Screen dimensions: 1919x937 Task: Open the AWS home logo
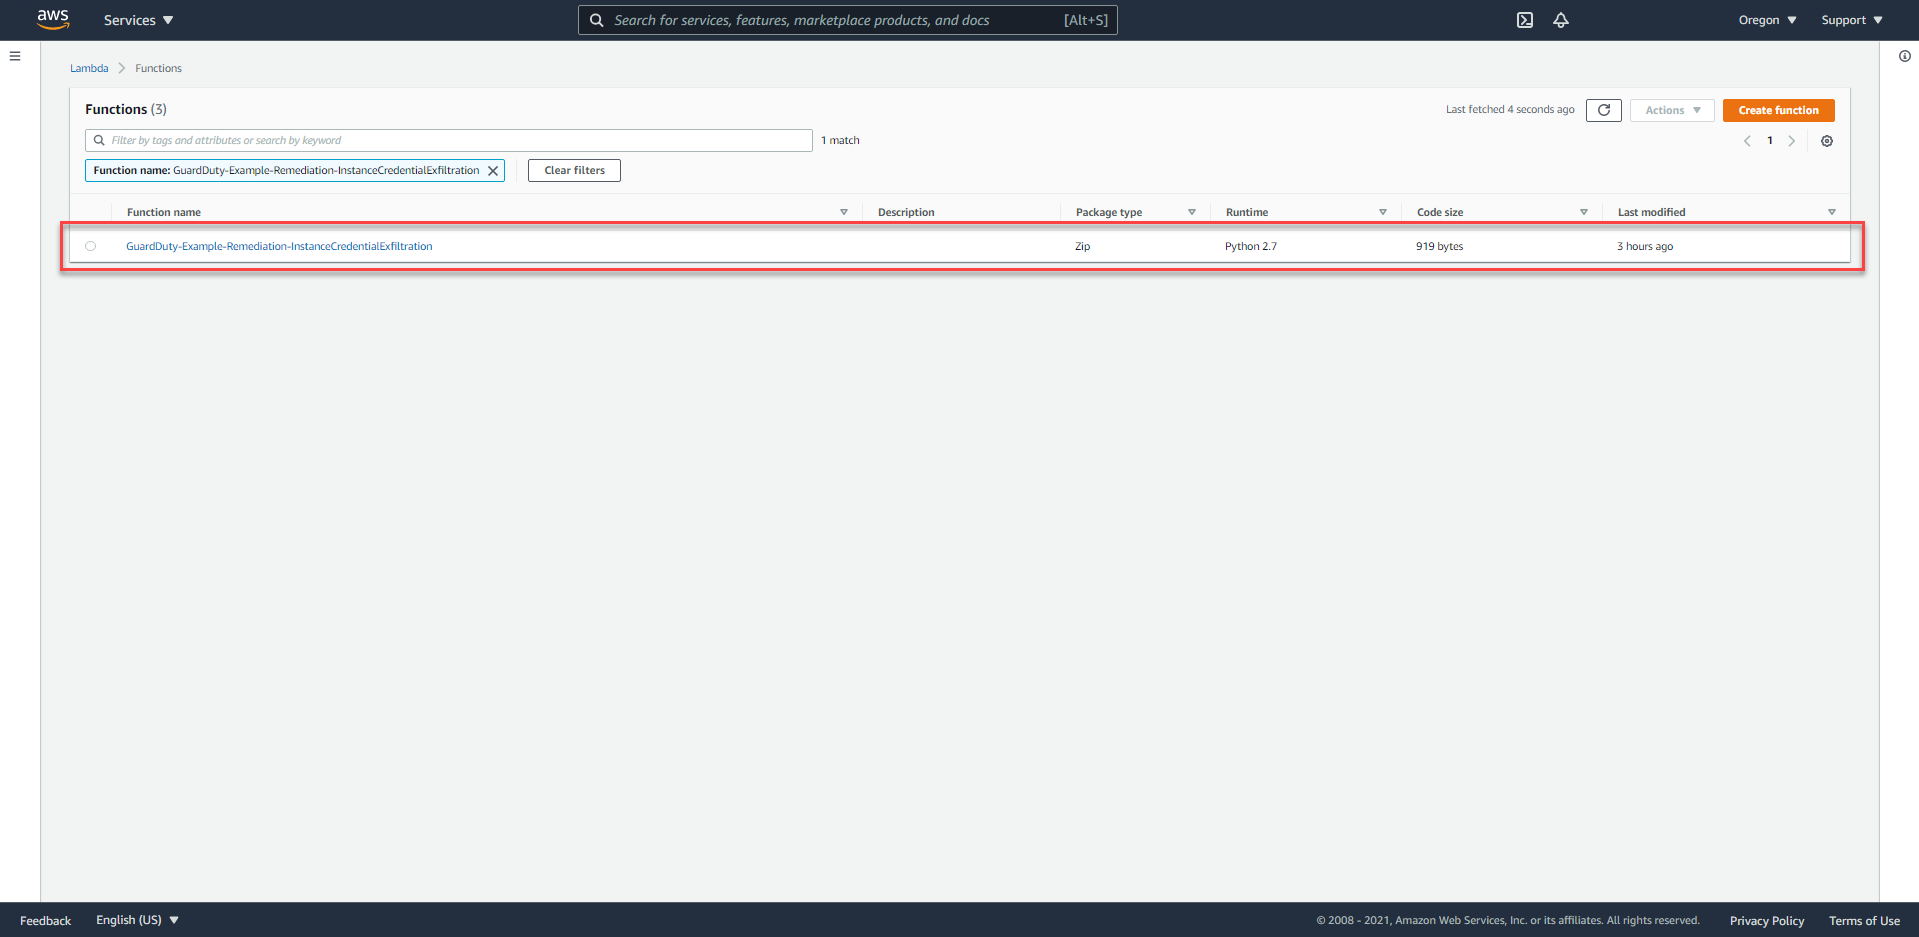(53, 20)
